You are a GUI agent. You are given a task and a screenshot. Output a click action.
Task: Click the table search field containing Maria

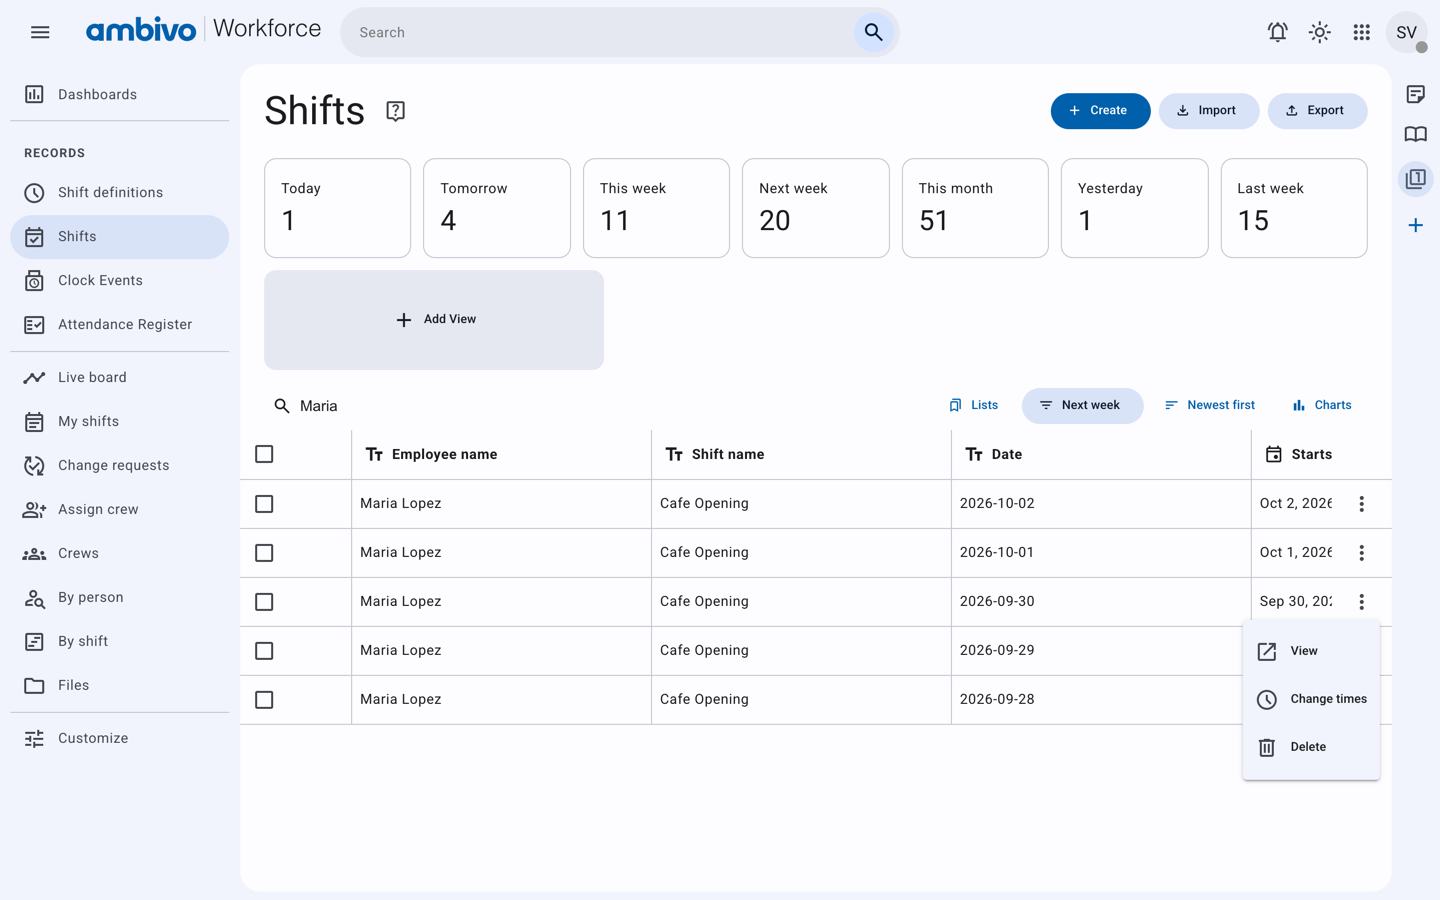pyautogui.click(x=600, y=406)
